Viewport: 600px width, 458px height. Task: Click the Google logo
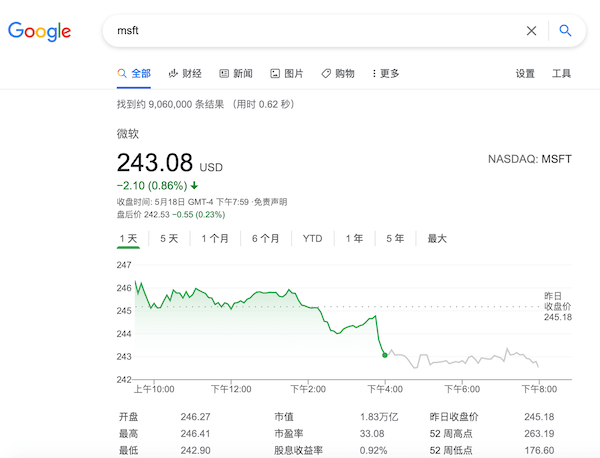[x=39, y=31]
